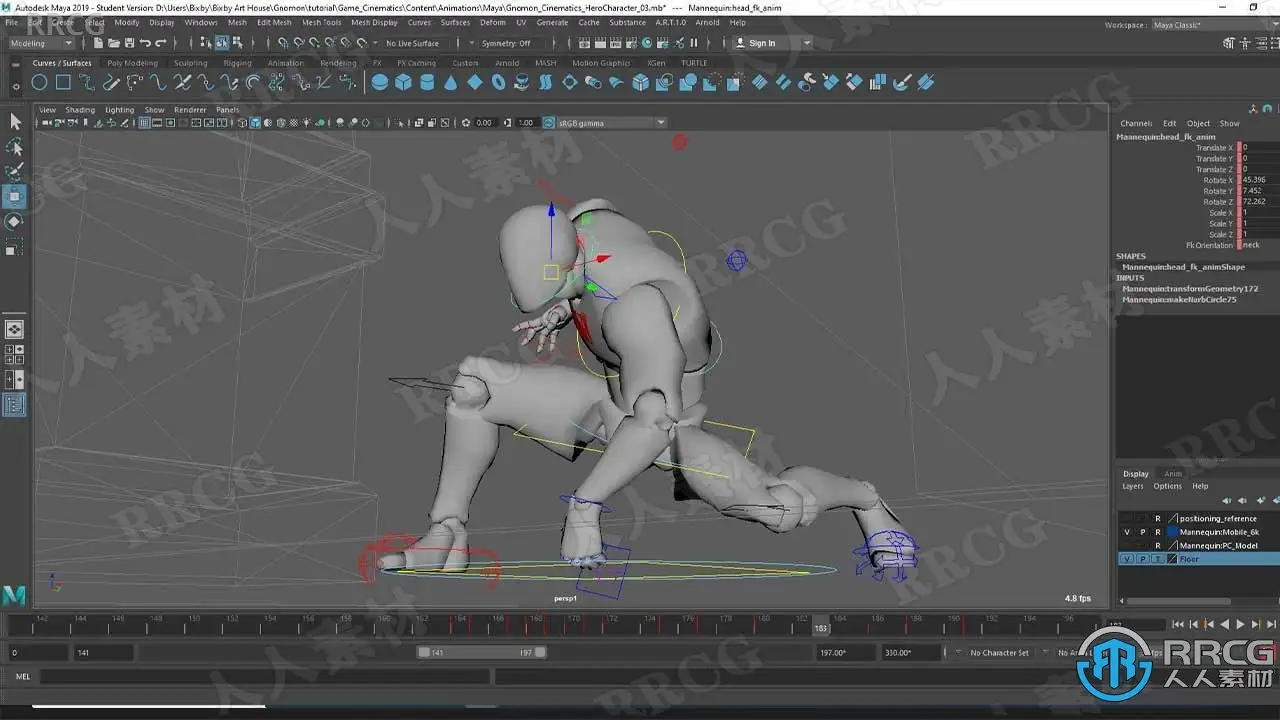Open the sRGB gamma view transform dropdown
This screenshot has height=720, width=1280.
click(611, 123)
